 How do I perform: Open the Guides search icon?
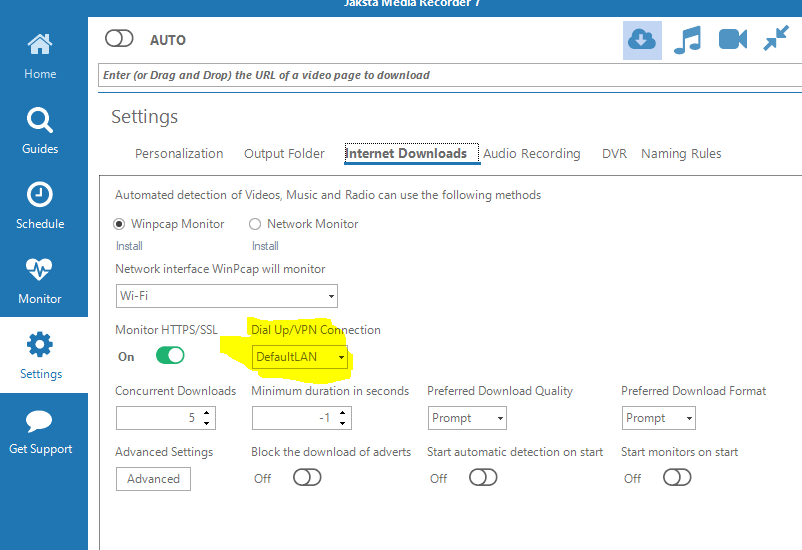[40, 120]
